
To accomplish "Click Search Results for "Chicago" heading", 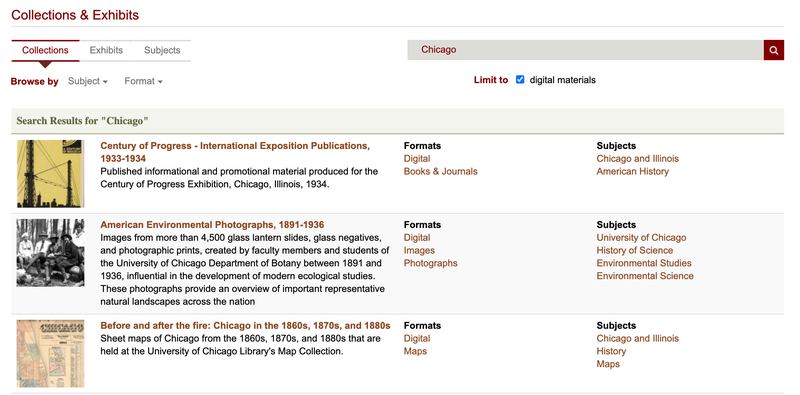I will pyautogui.click(x=82, y=121).
